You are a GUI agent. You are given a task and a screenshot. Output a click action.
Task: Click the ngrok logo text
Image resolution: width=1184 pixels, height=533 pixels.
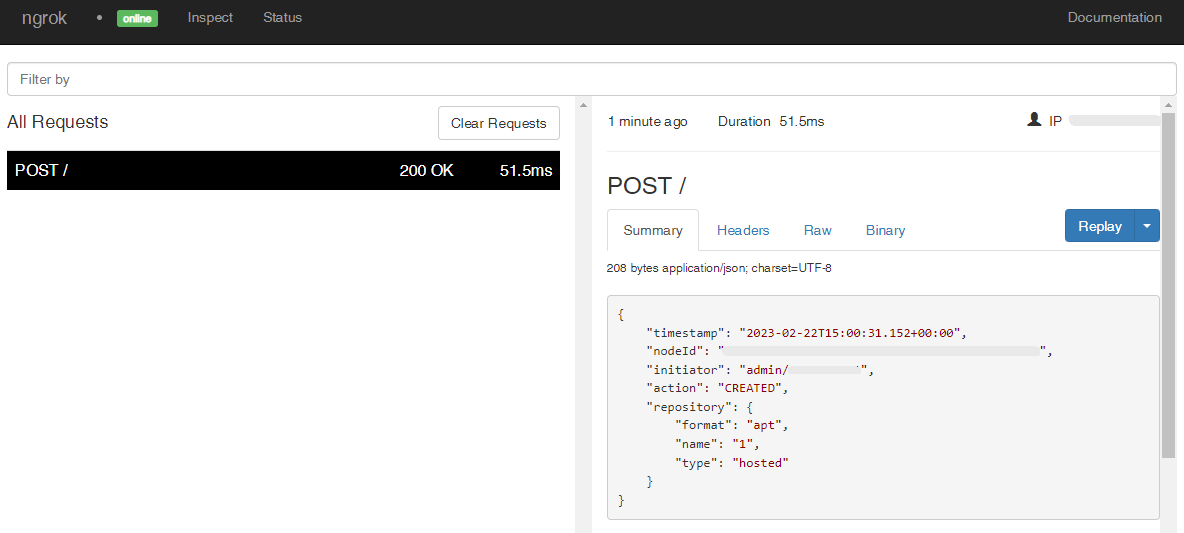click(x=45, y=18)
